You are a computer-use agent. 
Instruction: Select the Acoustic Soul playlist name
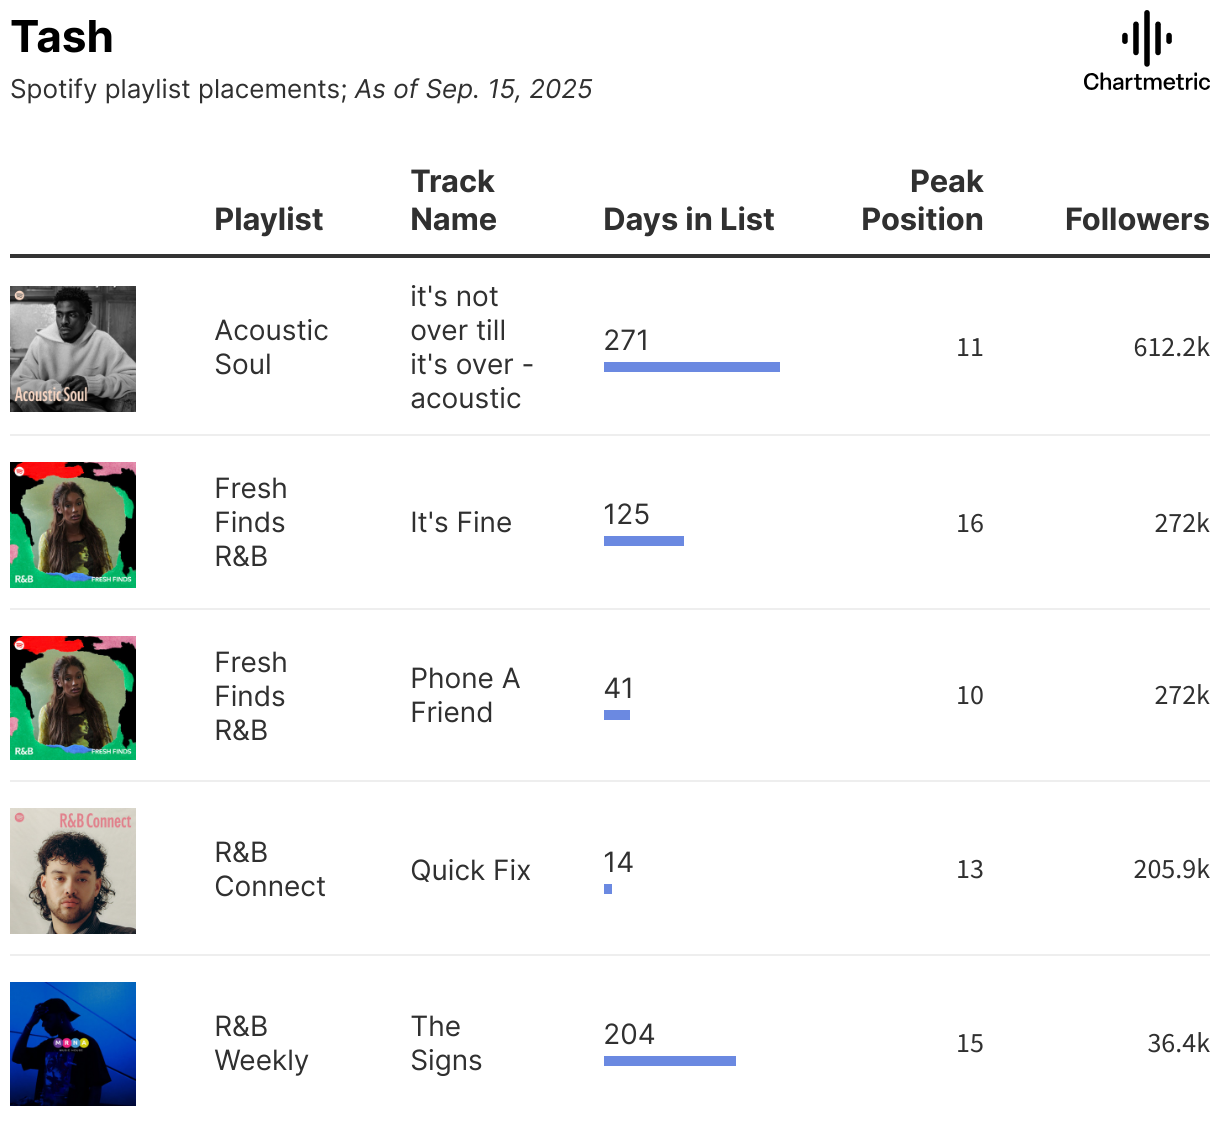[x=272, y=347]
